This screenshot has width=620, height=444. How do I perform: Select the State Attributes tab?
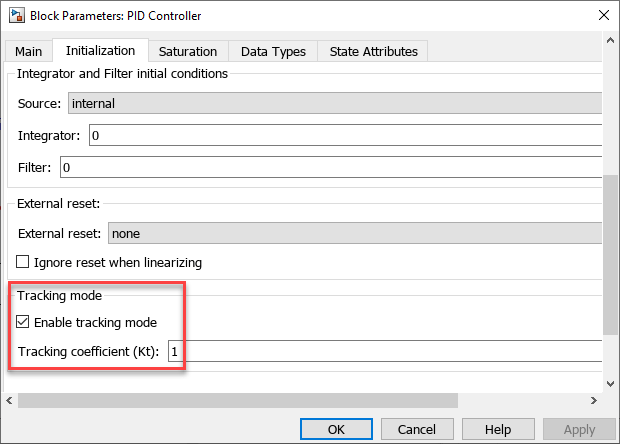tap(373, 51)
